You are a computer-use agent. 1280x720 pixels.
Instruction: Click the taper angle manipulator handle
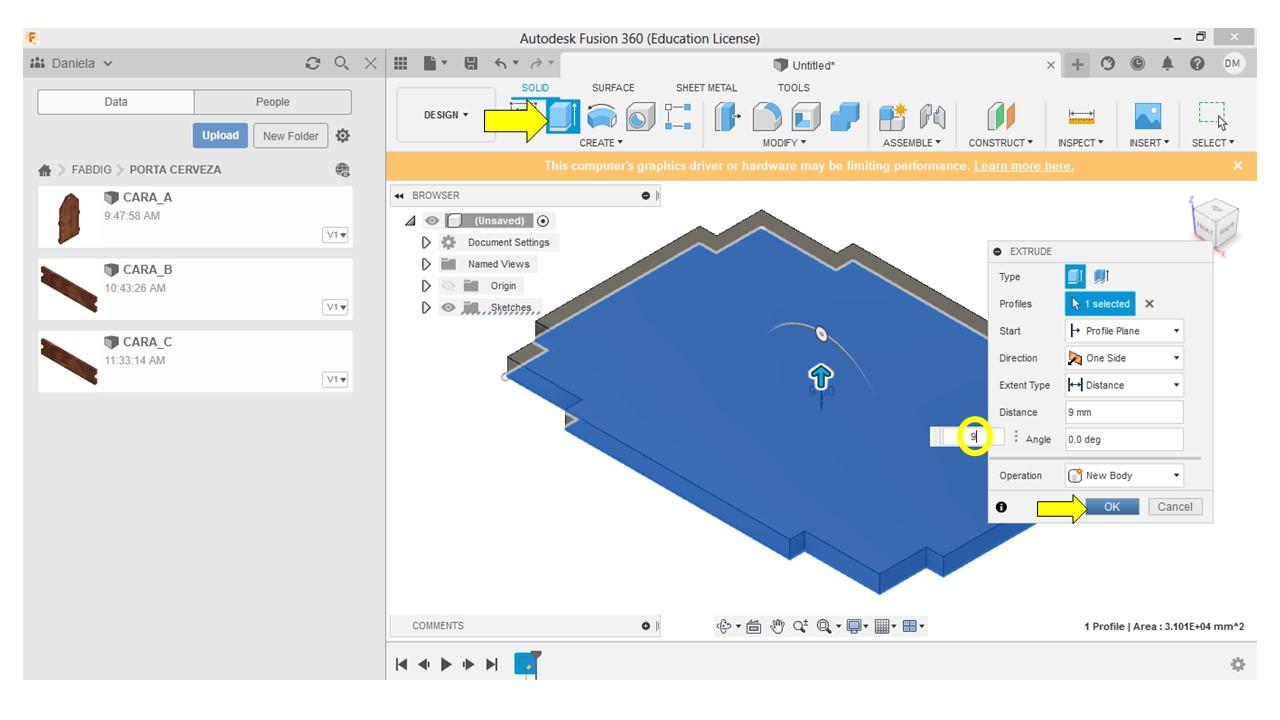(x=821, y=333)
